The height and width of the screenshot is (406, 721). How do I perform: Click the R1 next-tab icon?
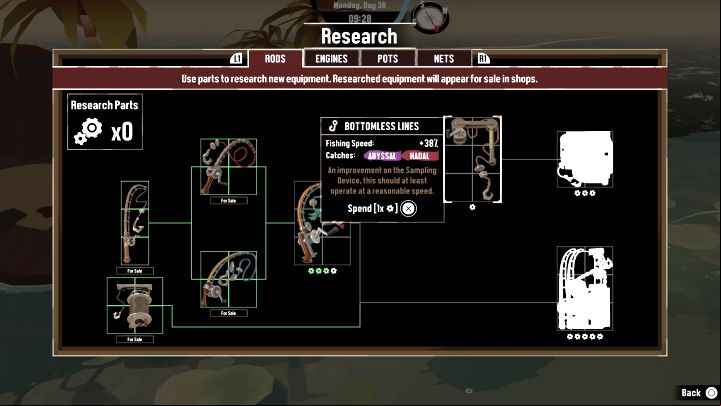point(483,58)
